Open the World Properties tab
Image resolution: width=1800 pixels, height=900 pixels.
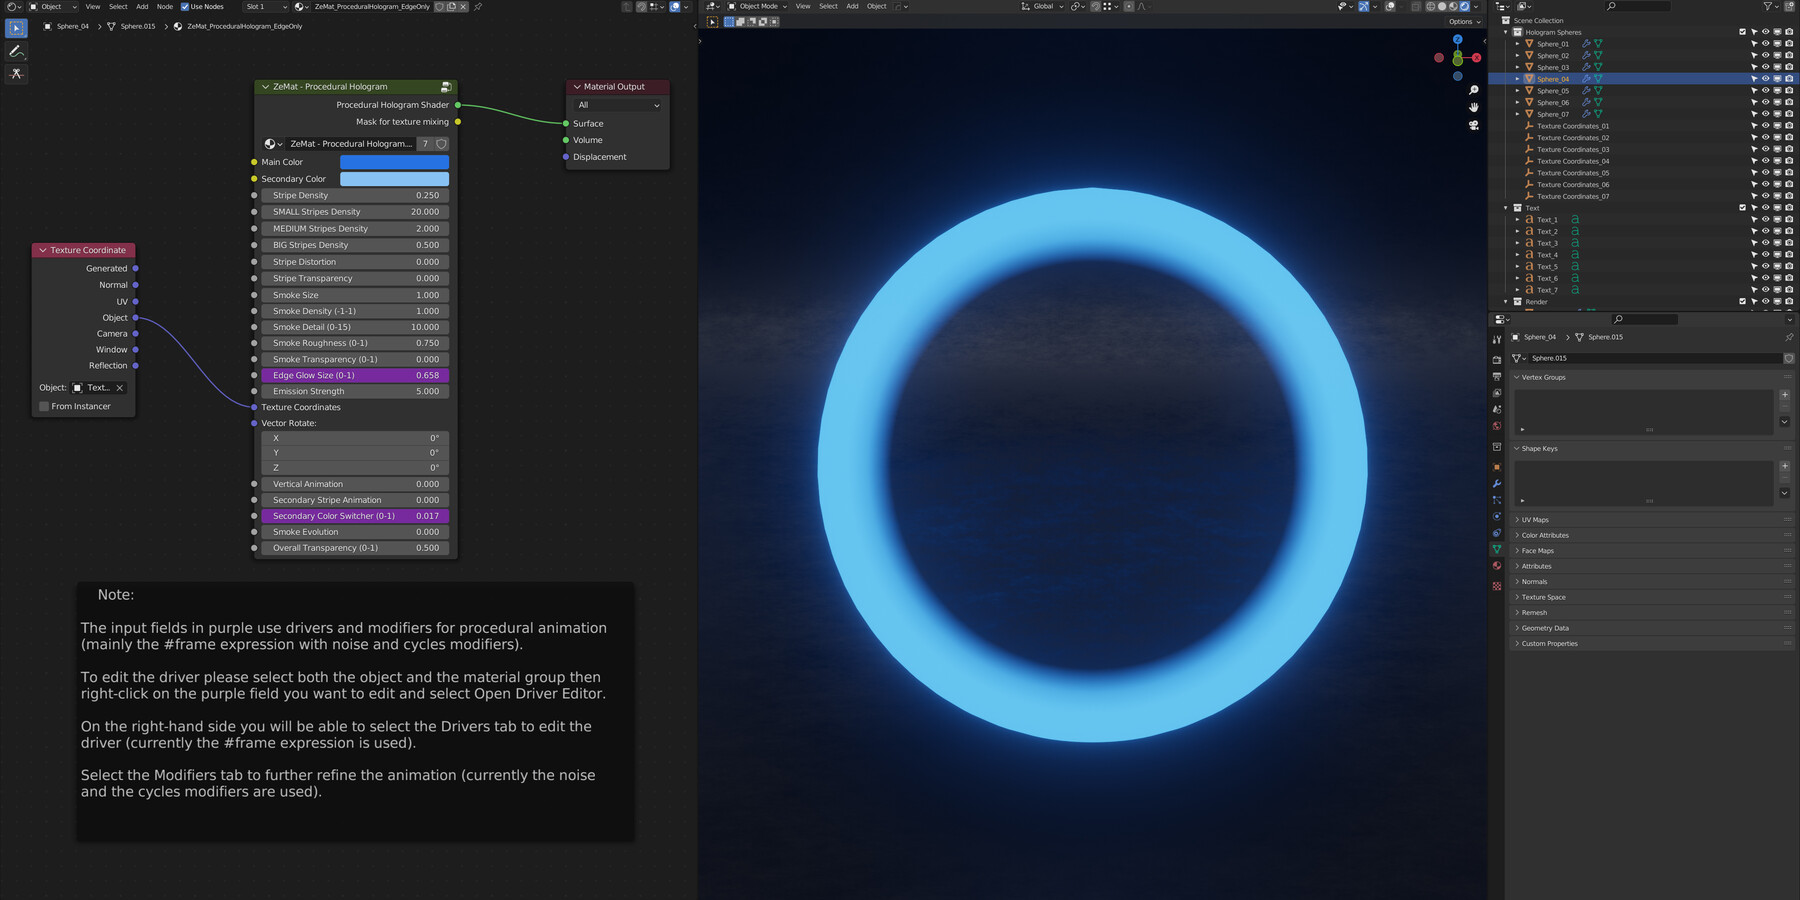[x=1498, y=423]
